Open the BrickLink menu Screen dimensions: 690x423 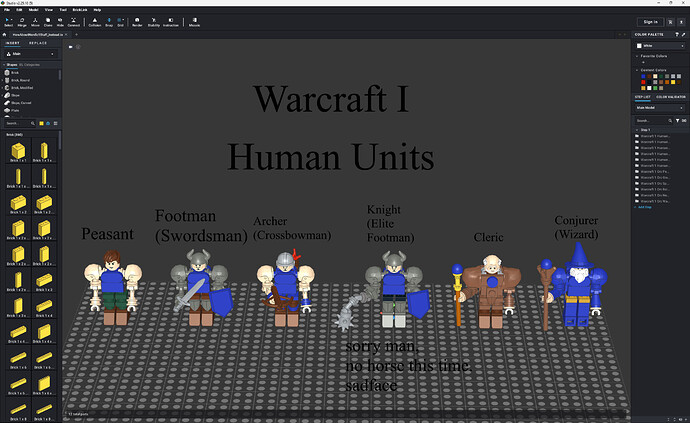click(x=80, y=10)
